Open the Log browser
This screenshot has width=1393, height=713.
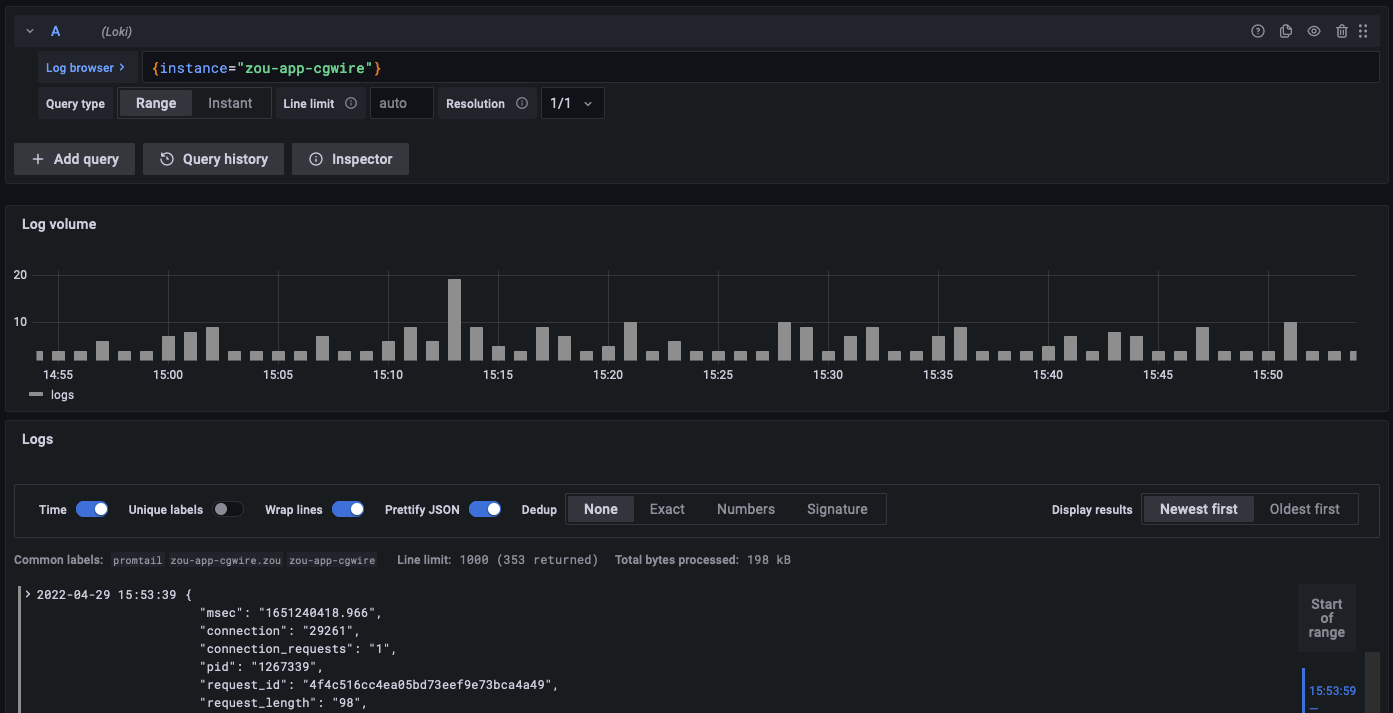[x=86, y=68]
